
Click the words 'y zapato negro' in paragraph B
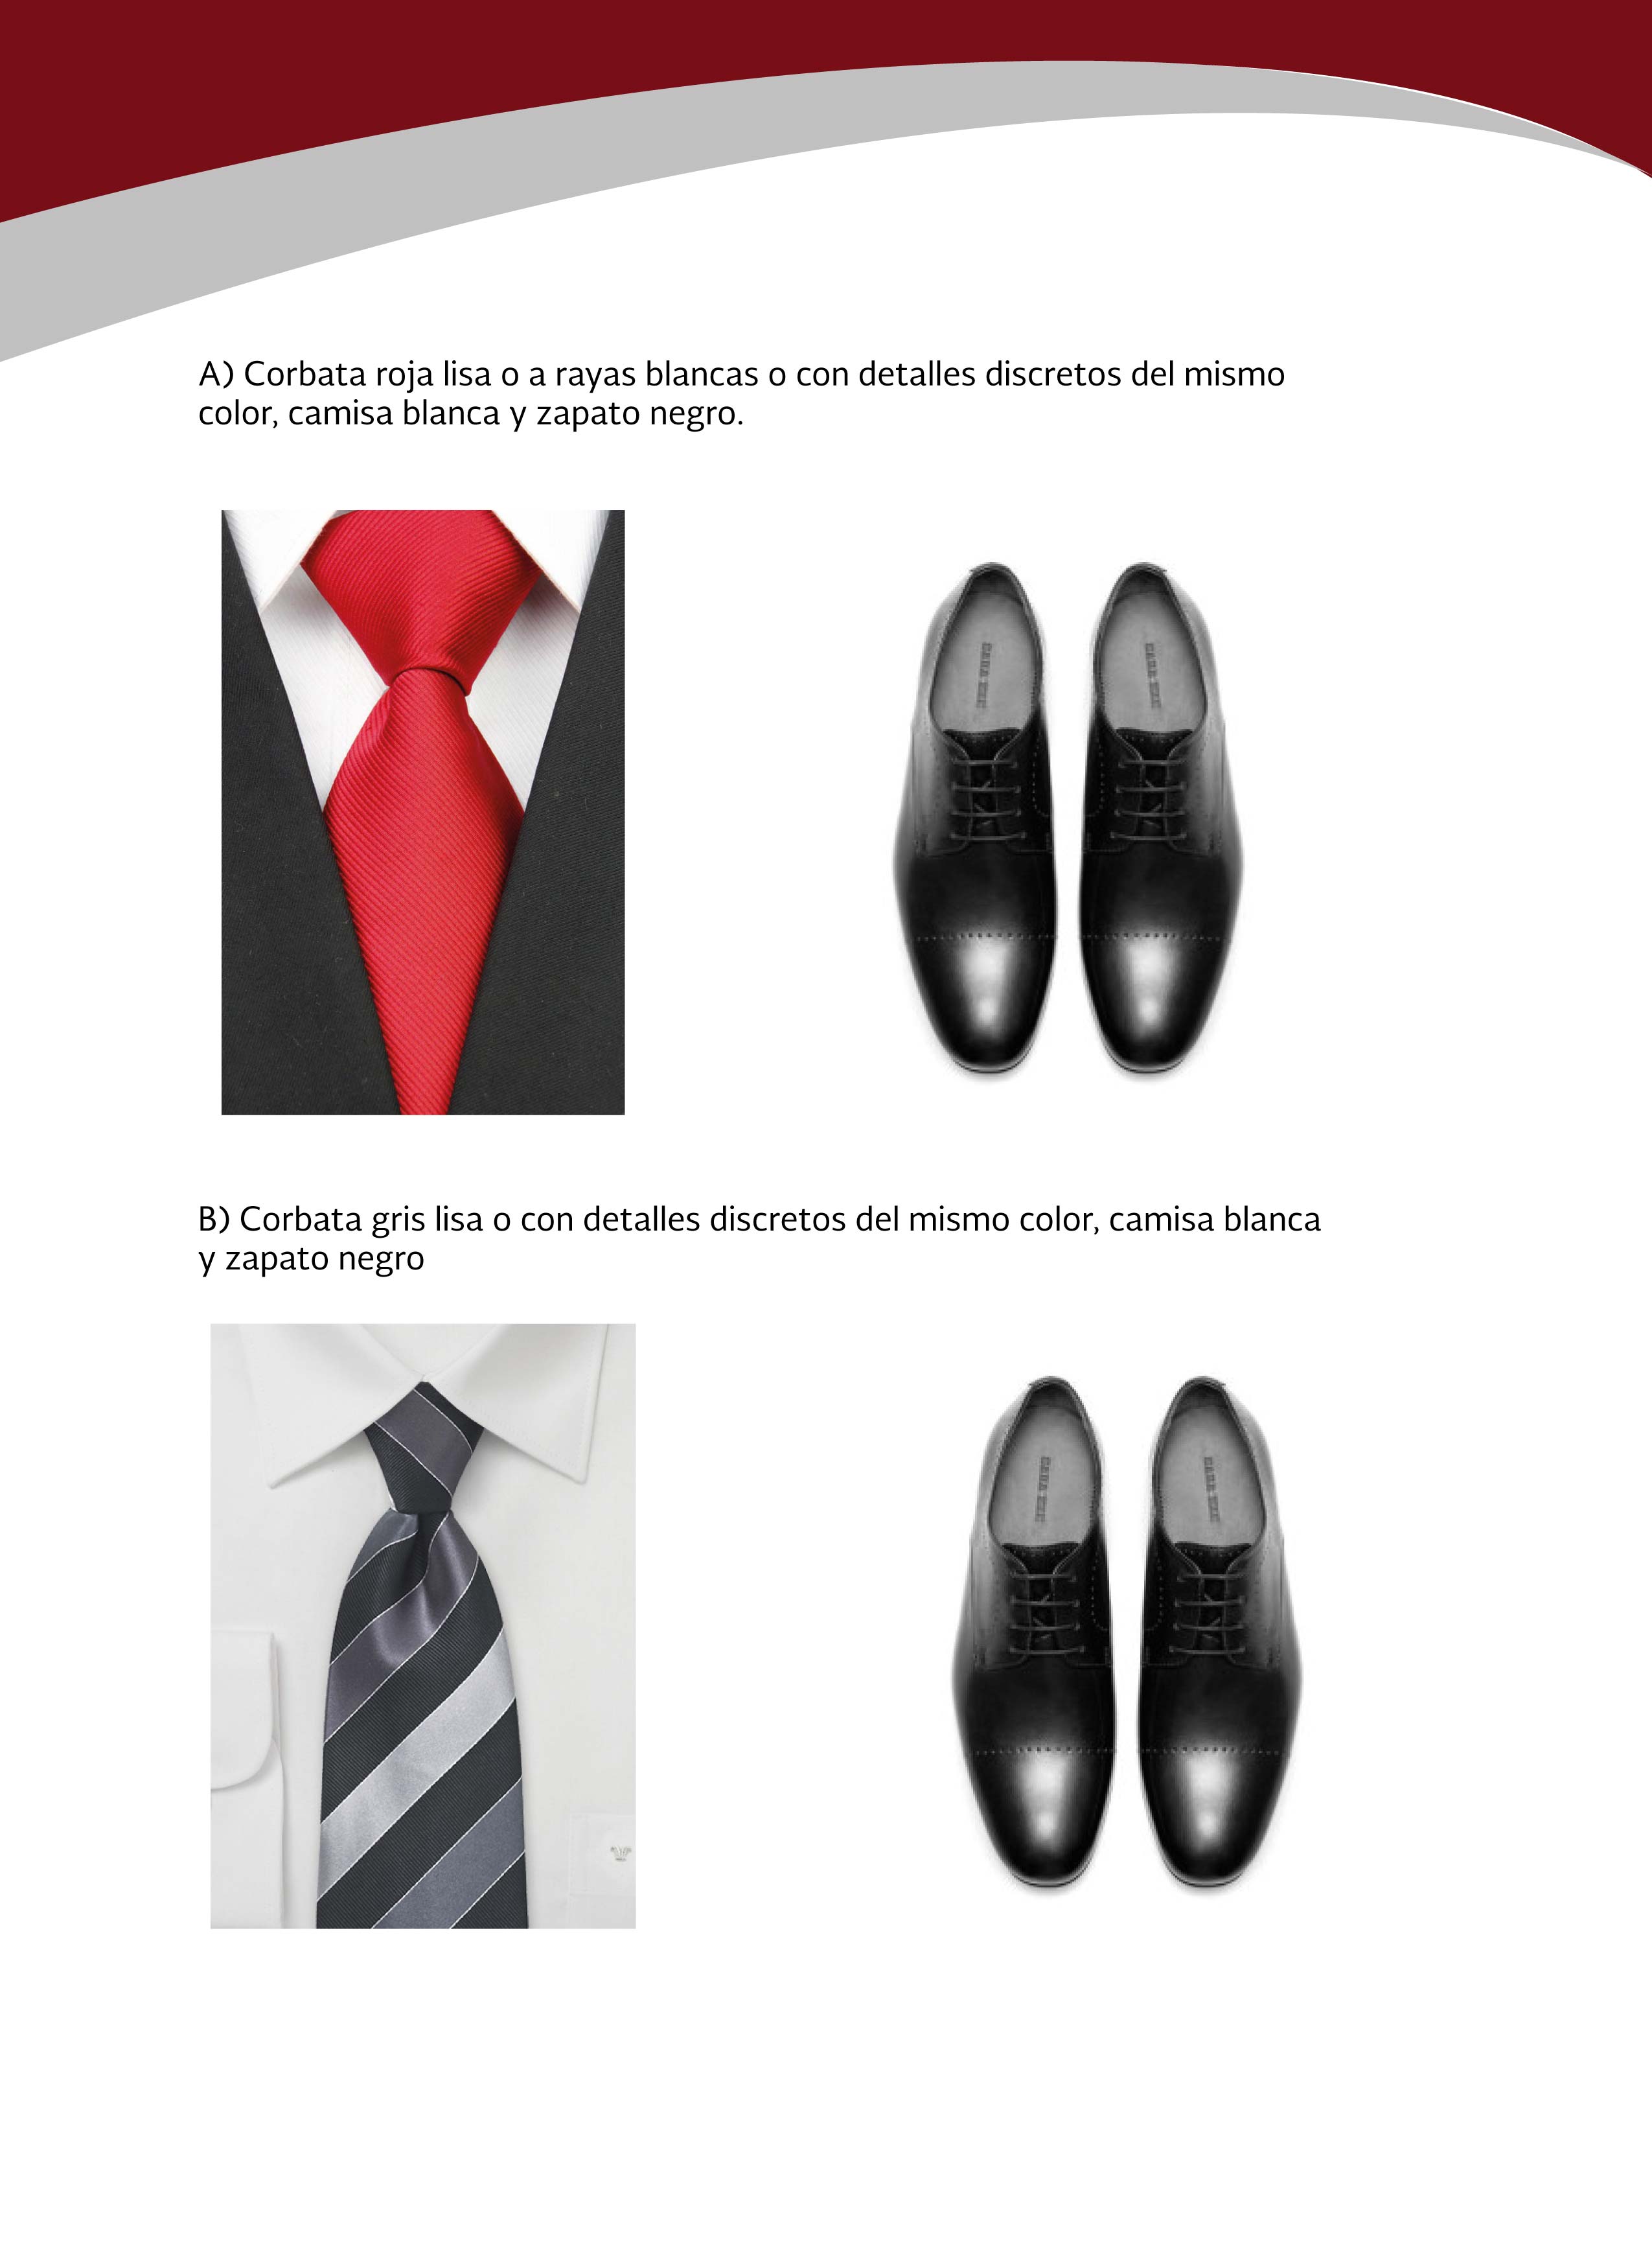(311, 1259)
